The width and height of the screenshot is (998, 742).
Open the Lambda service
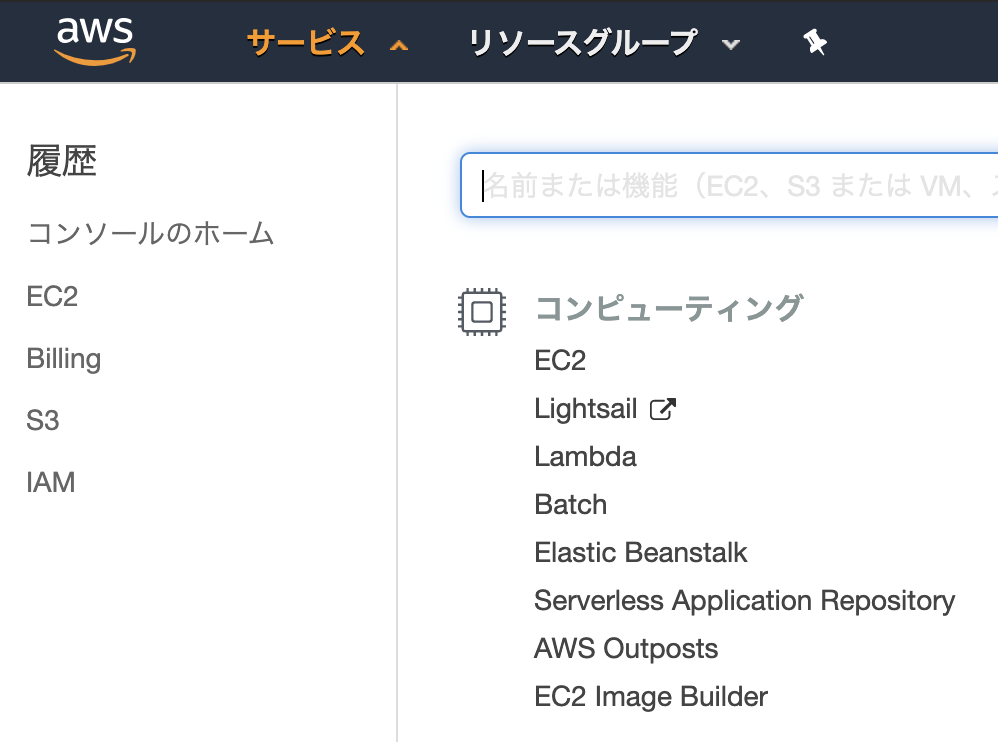click(585, 456)
